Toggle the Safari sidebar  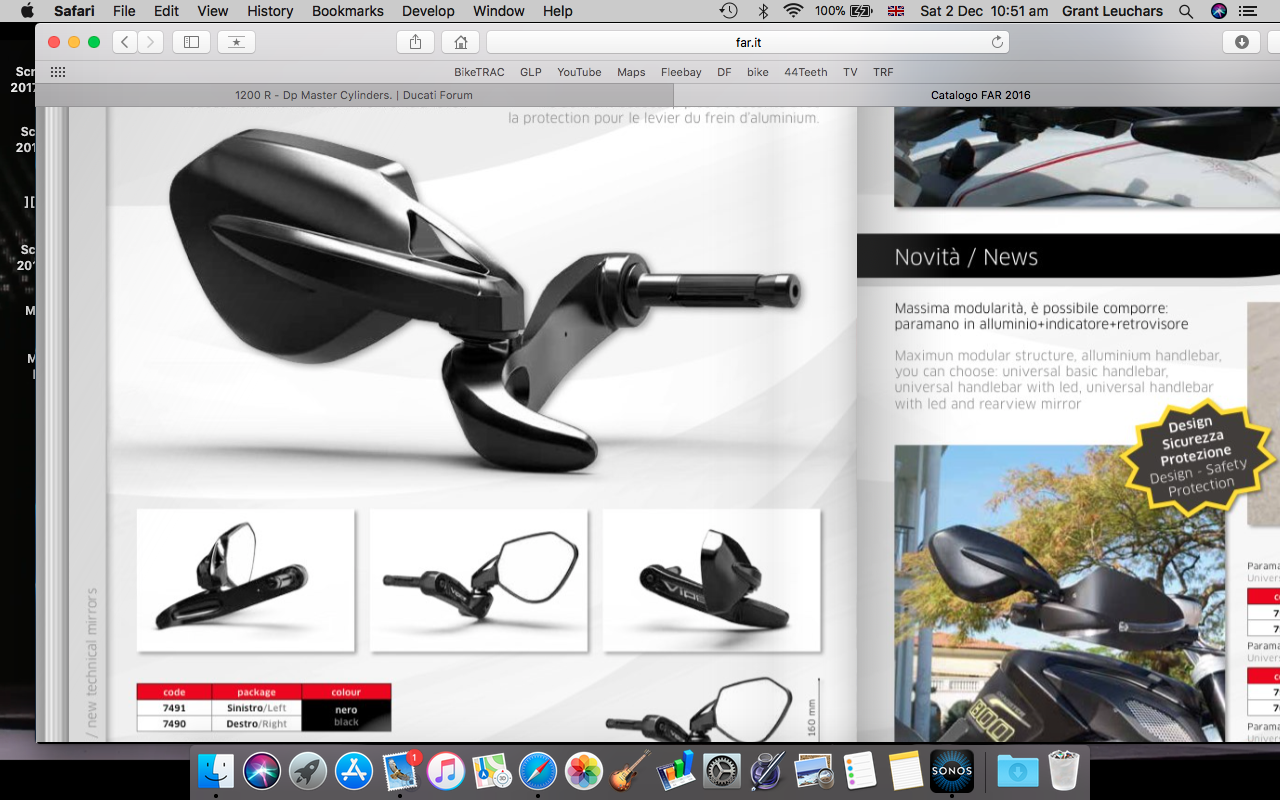(191, 42)
